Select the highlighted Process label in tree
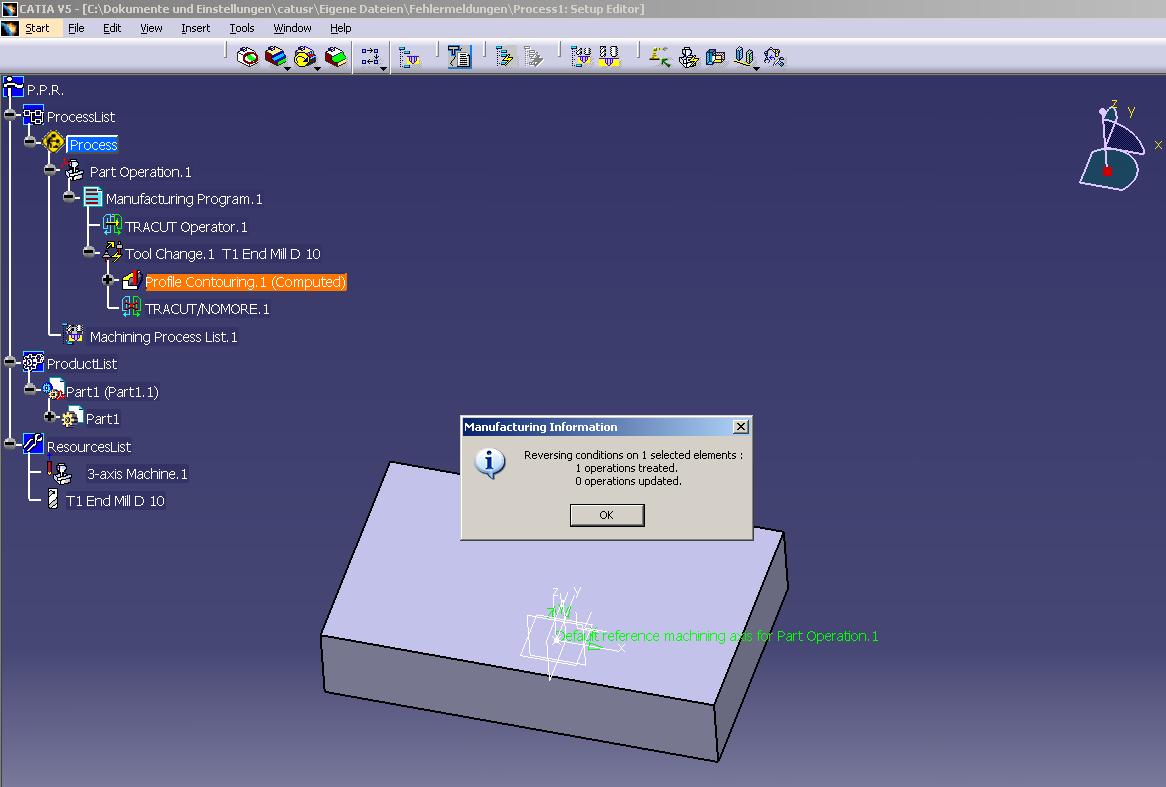Image resolution: width=1166 pixels, height=787 pixels. pyautogui.click(x=93, y=144)
